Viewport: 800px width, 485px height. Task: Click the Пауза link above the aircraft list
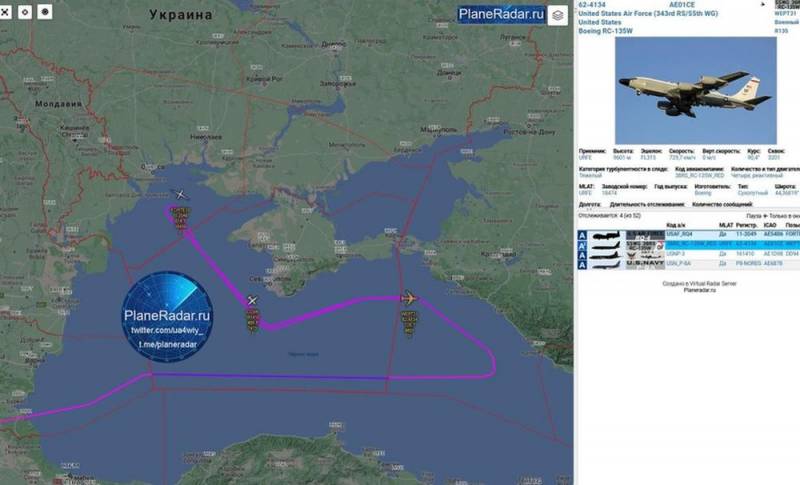(756, 216)
